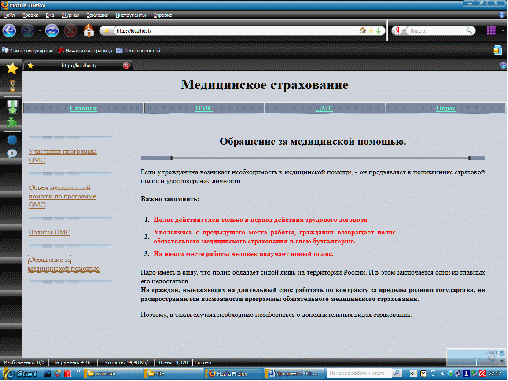Open Объем медицинской помощи по программе ОМС
Screen dimensions: 508x381
click(62, 196)
